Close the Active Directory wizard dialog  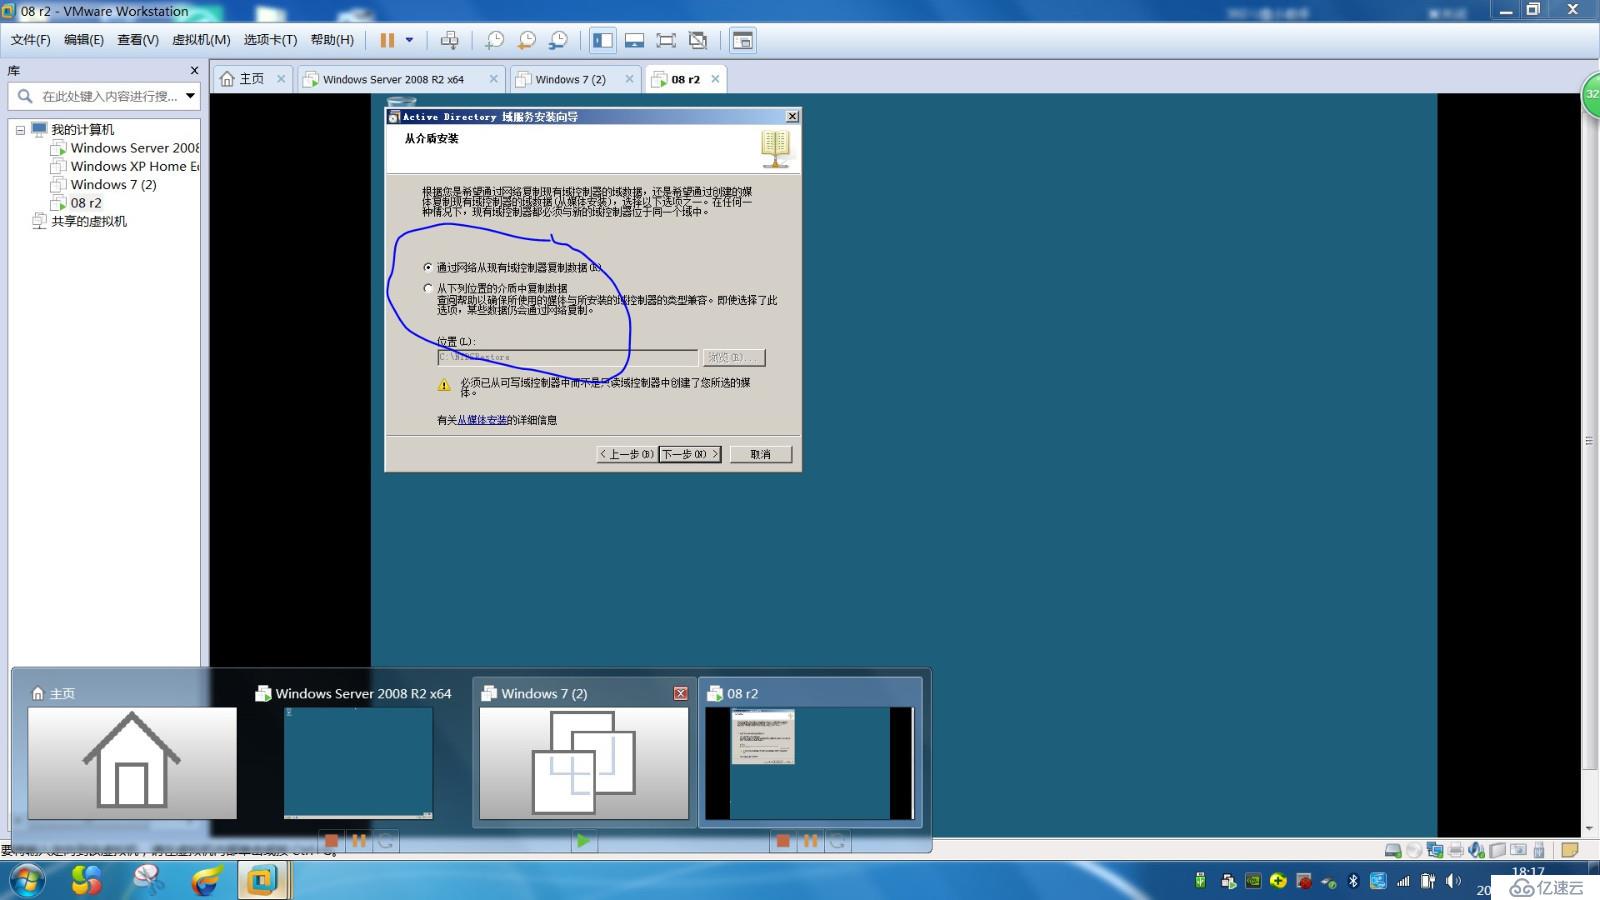(x=792, y=117)
